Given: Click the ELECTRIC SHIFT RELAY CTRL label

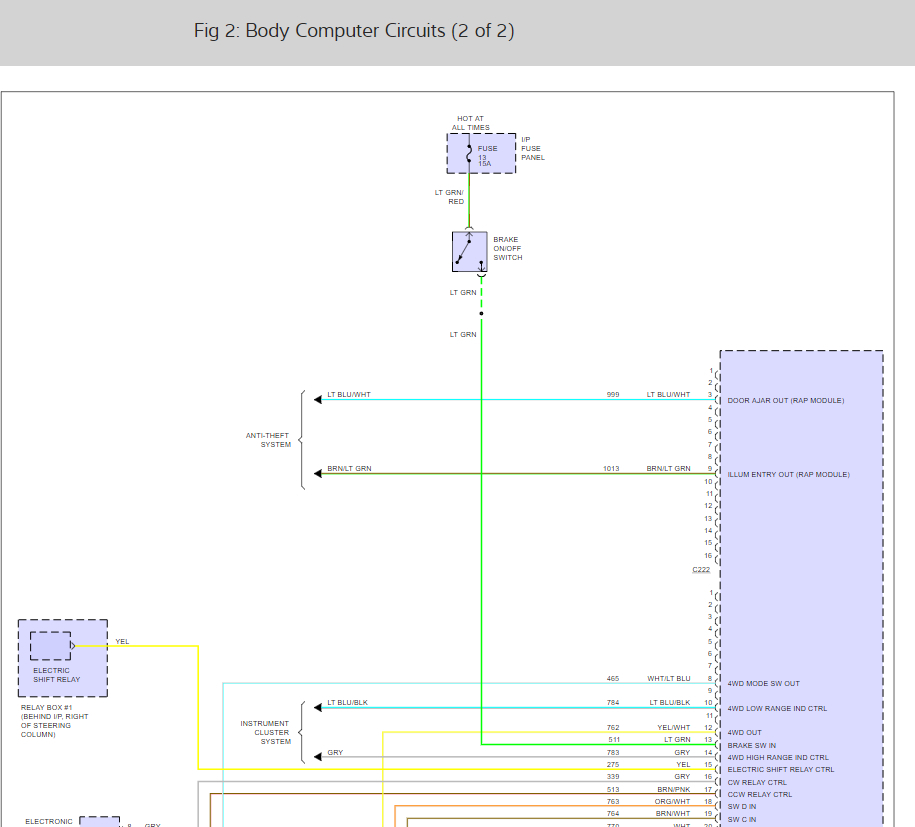Looking at the screenshot, I should coord(781,770).
